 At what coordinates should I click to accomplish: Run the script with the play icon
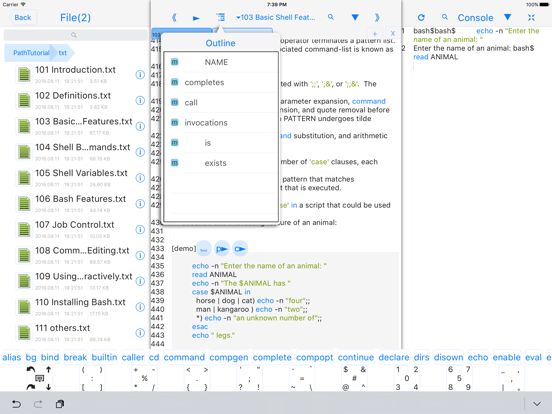[196, 18]
